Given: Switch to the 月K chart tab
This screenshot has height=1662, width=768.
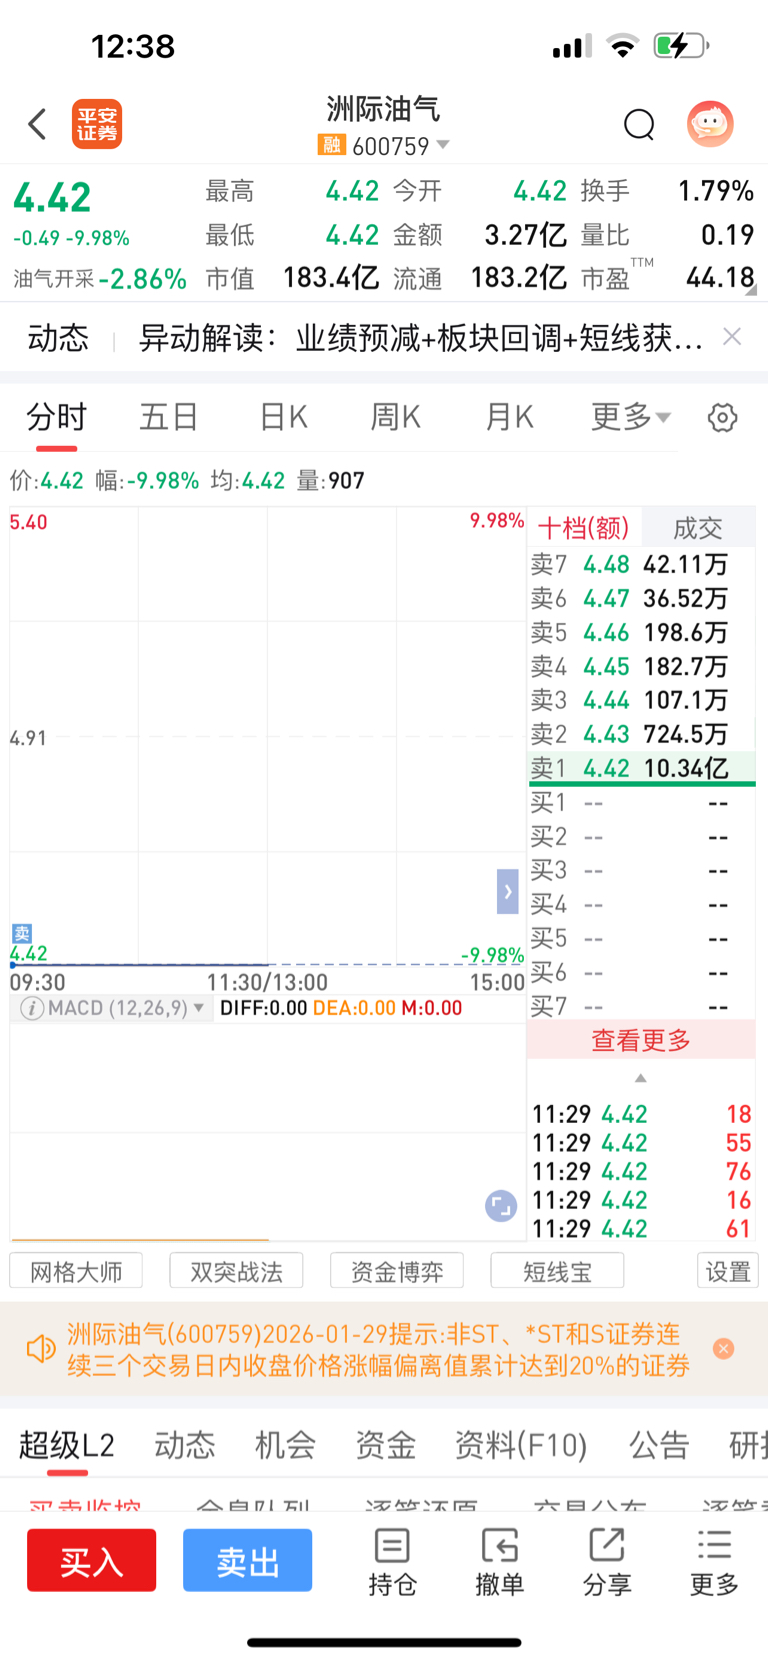Looking at the screenshot, I should pos(509,416).
